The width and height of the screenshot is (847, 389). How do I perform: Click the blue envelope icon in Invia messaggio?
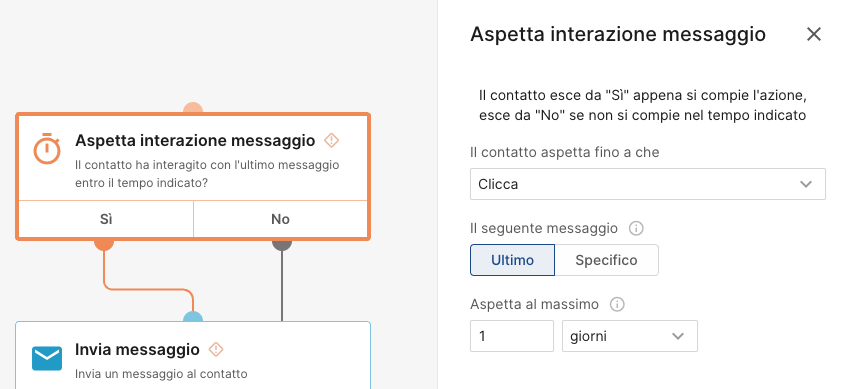47,358
